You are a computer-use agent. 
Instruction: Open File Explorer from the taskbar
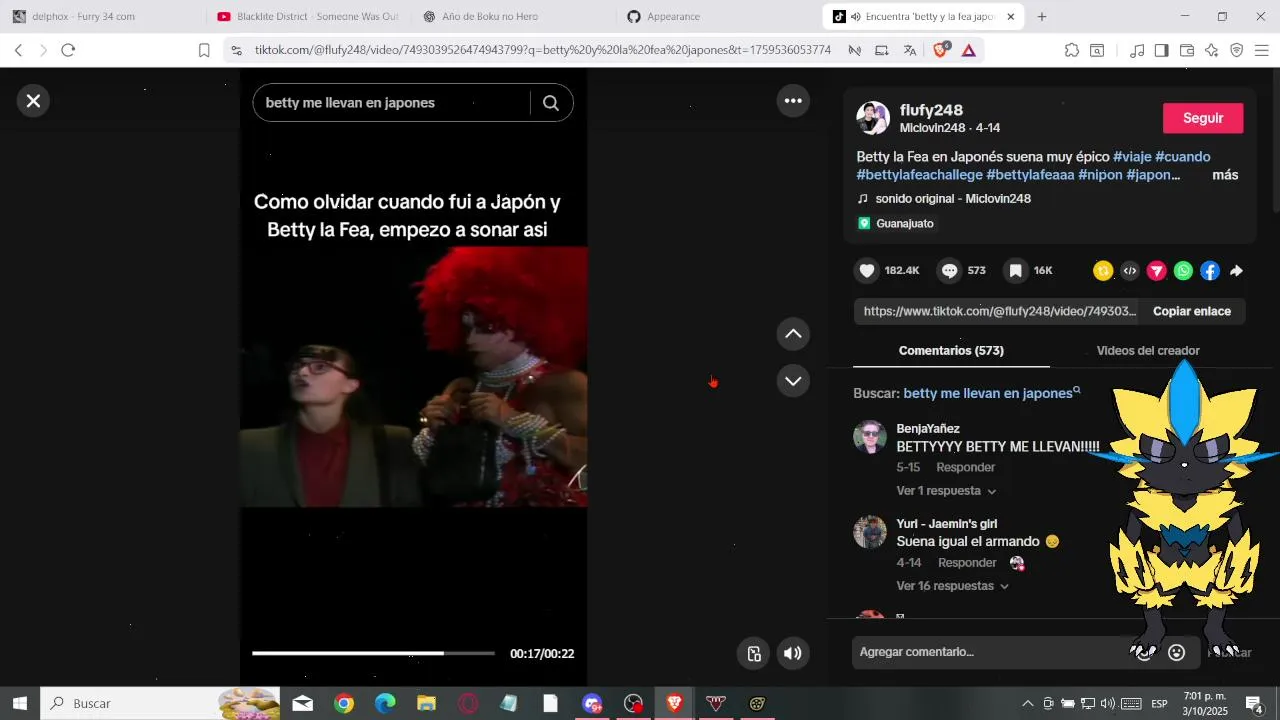pyautogui.click(x=427, y=704)
